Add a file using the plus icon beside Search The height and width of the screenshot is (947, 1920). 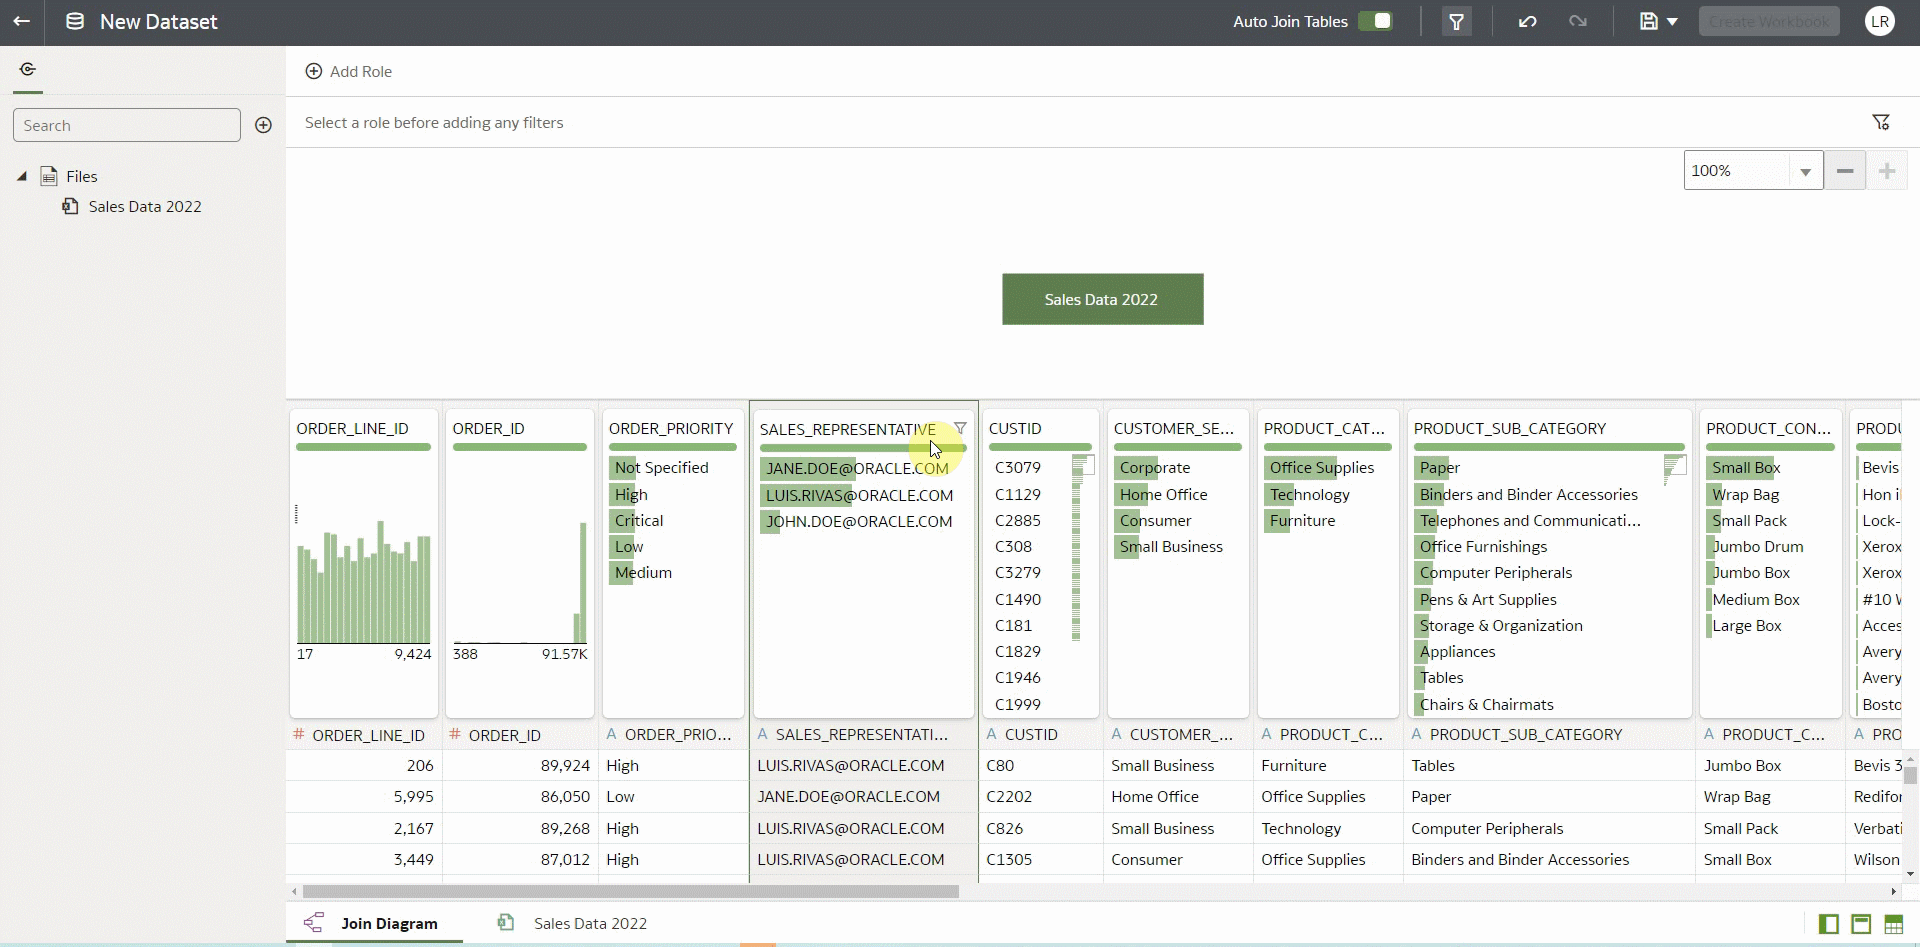click(x=263, y=125)
